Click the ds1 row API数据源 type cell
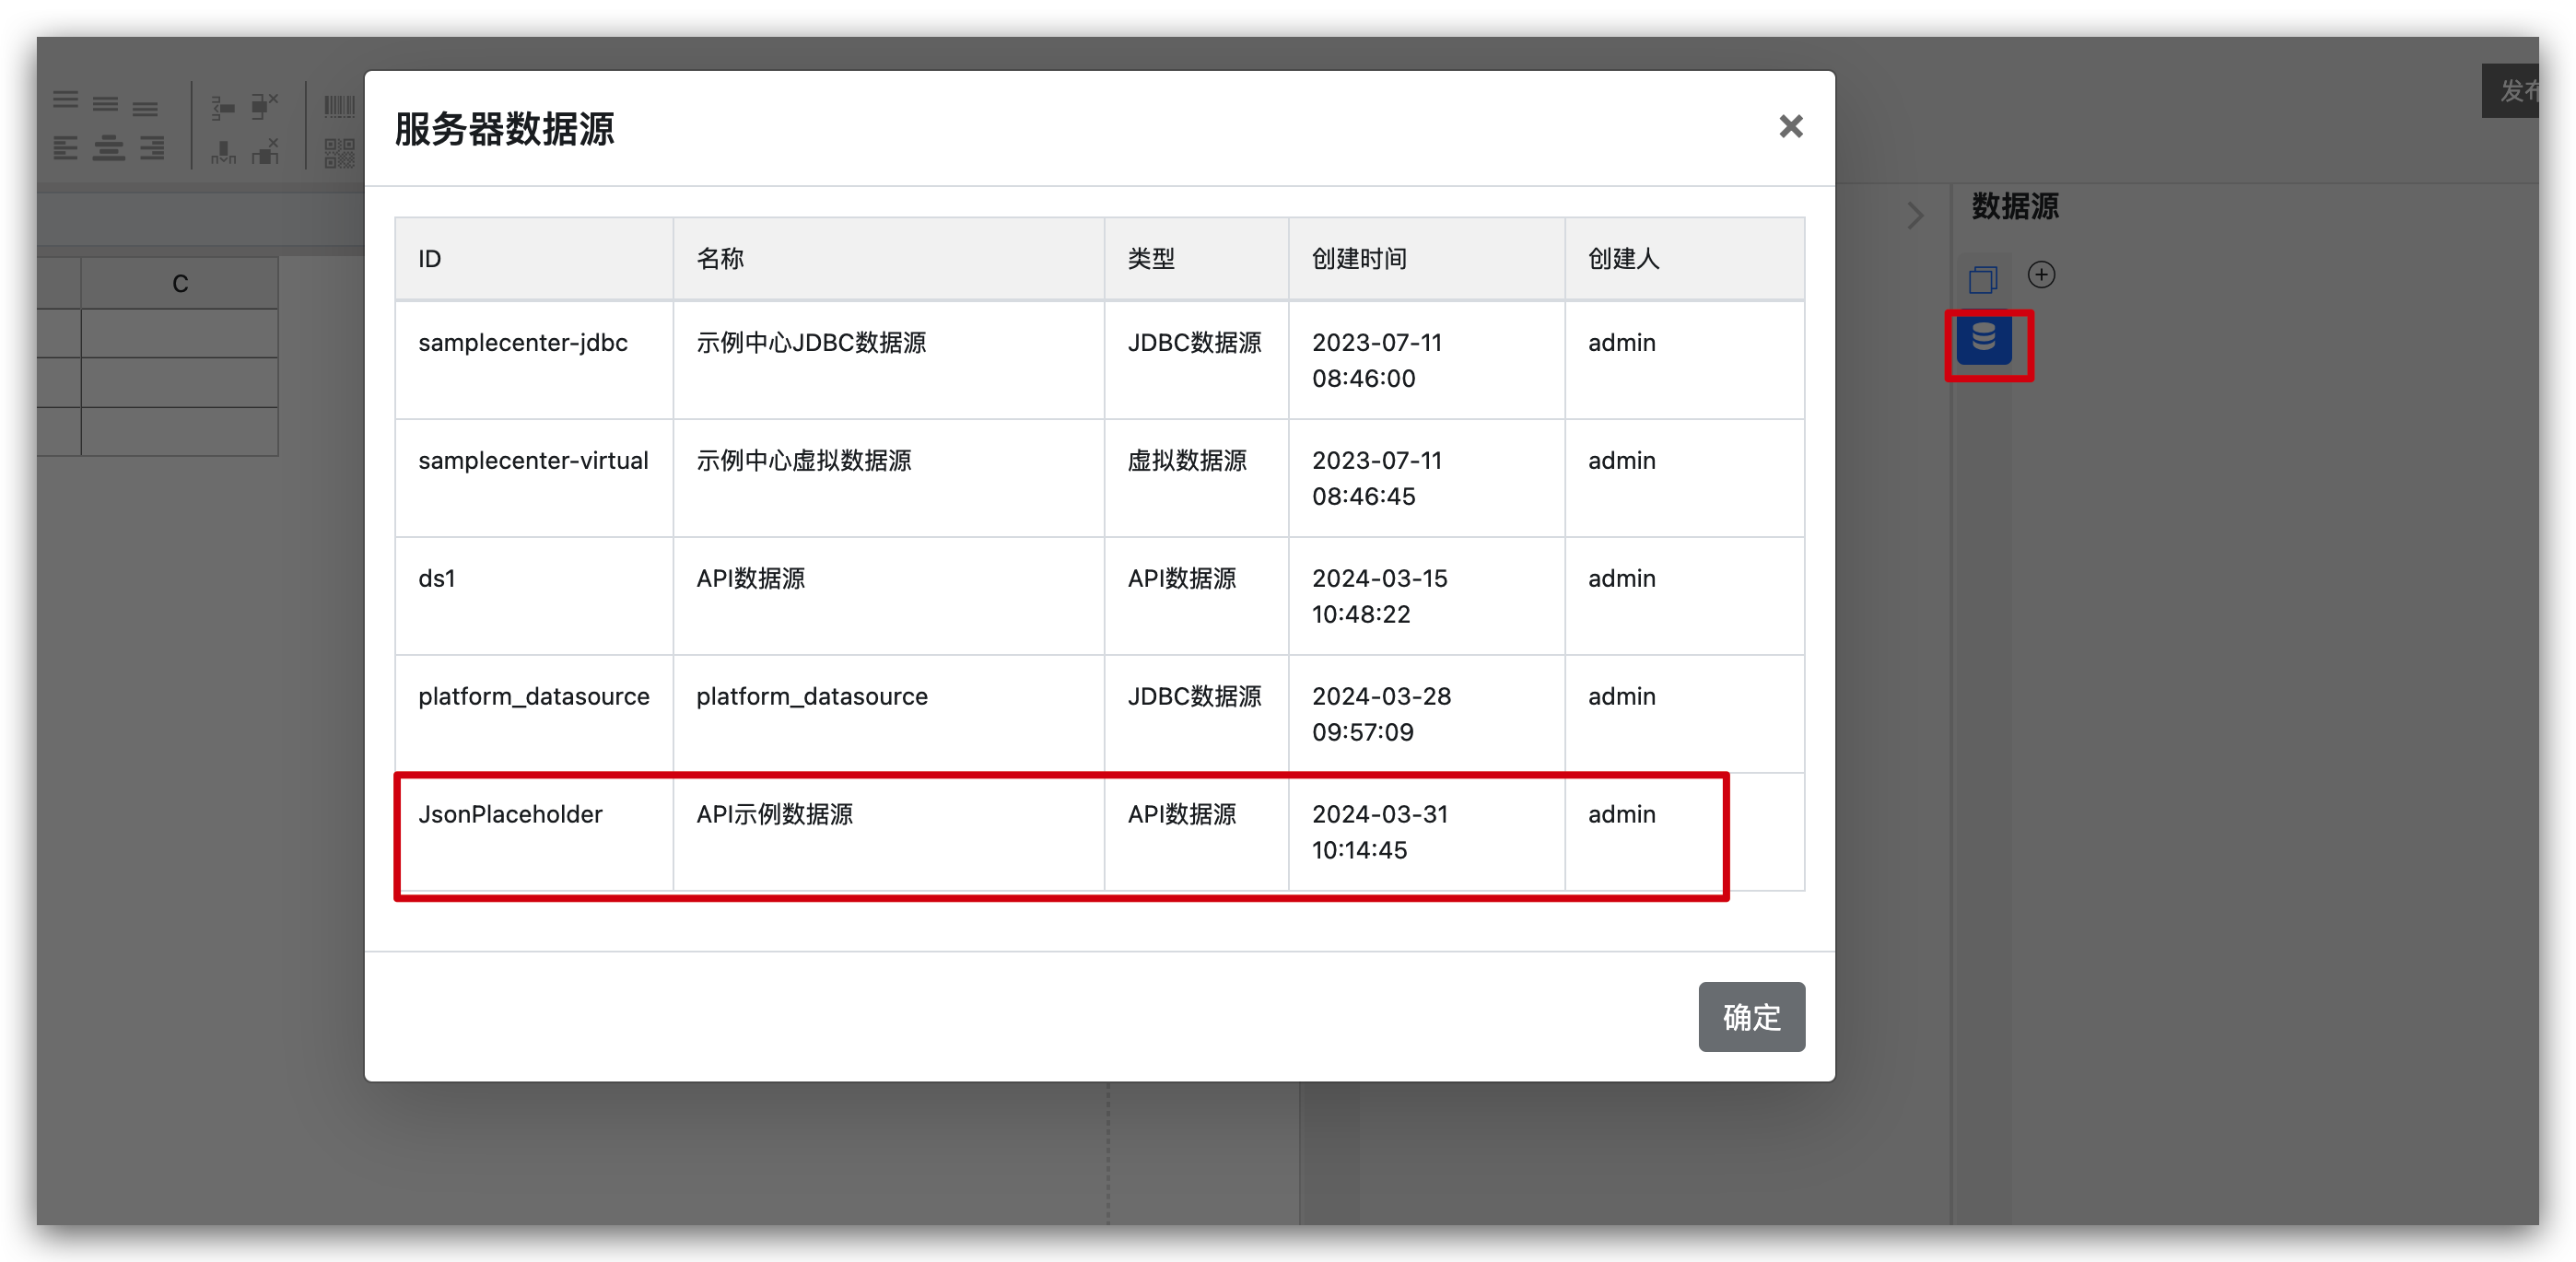Image resolution: width=2576 pixels, height=1262 pixels. [1196, 595]
